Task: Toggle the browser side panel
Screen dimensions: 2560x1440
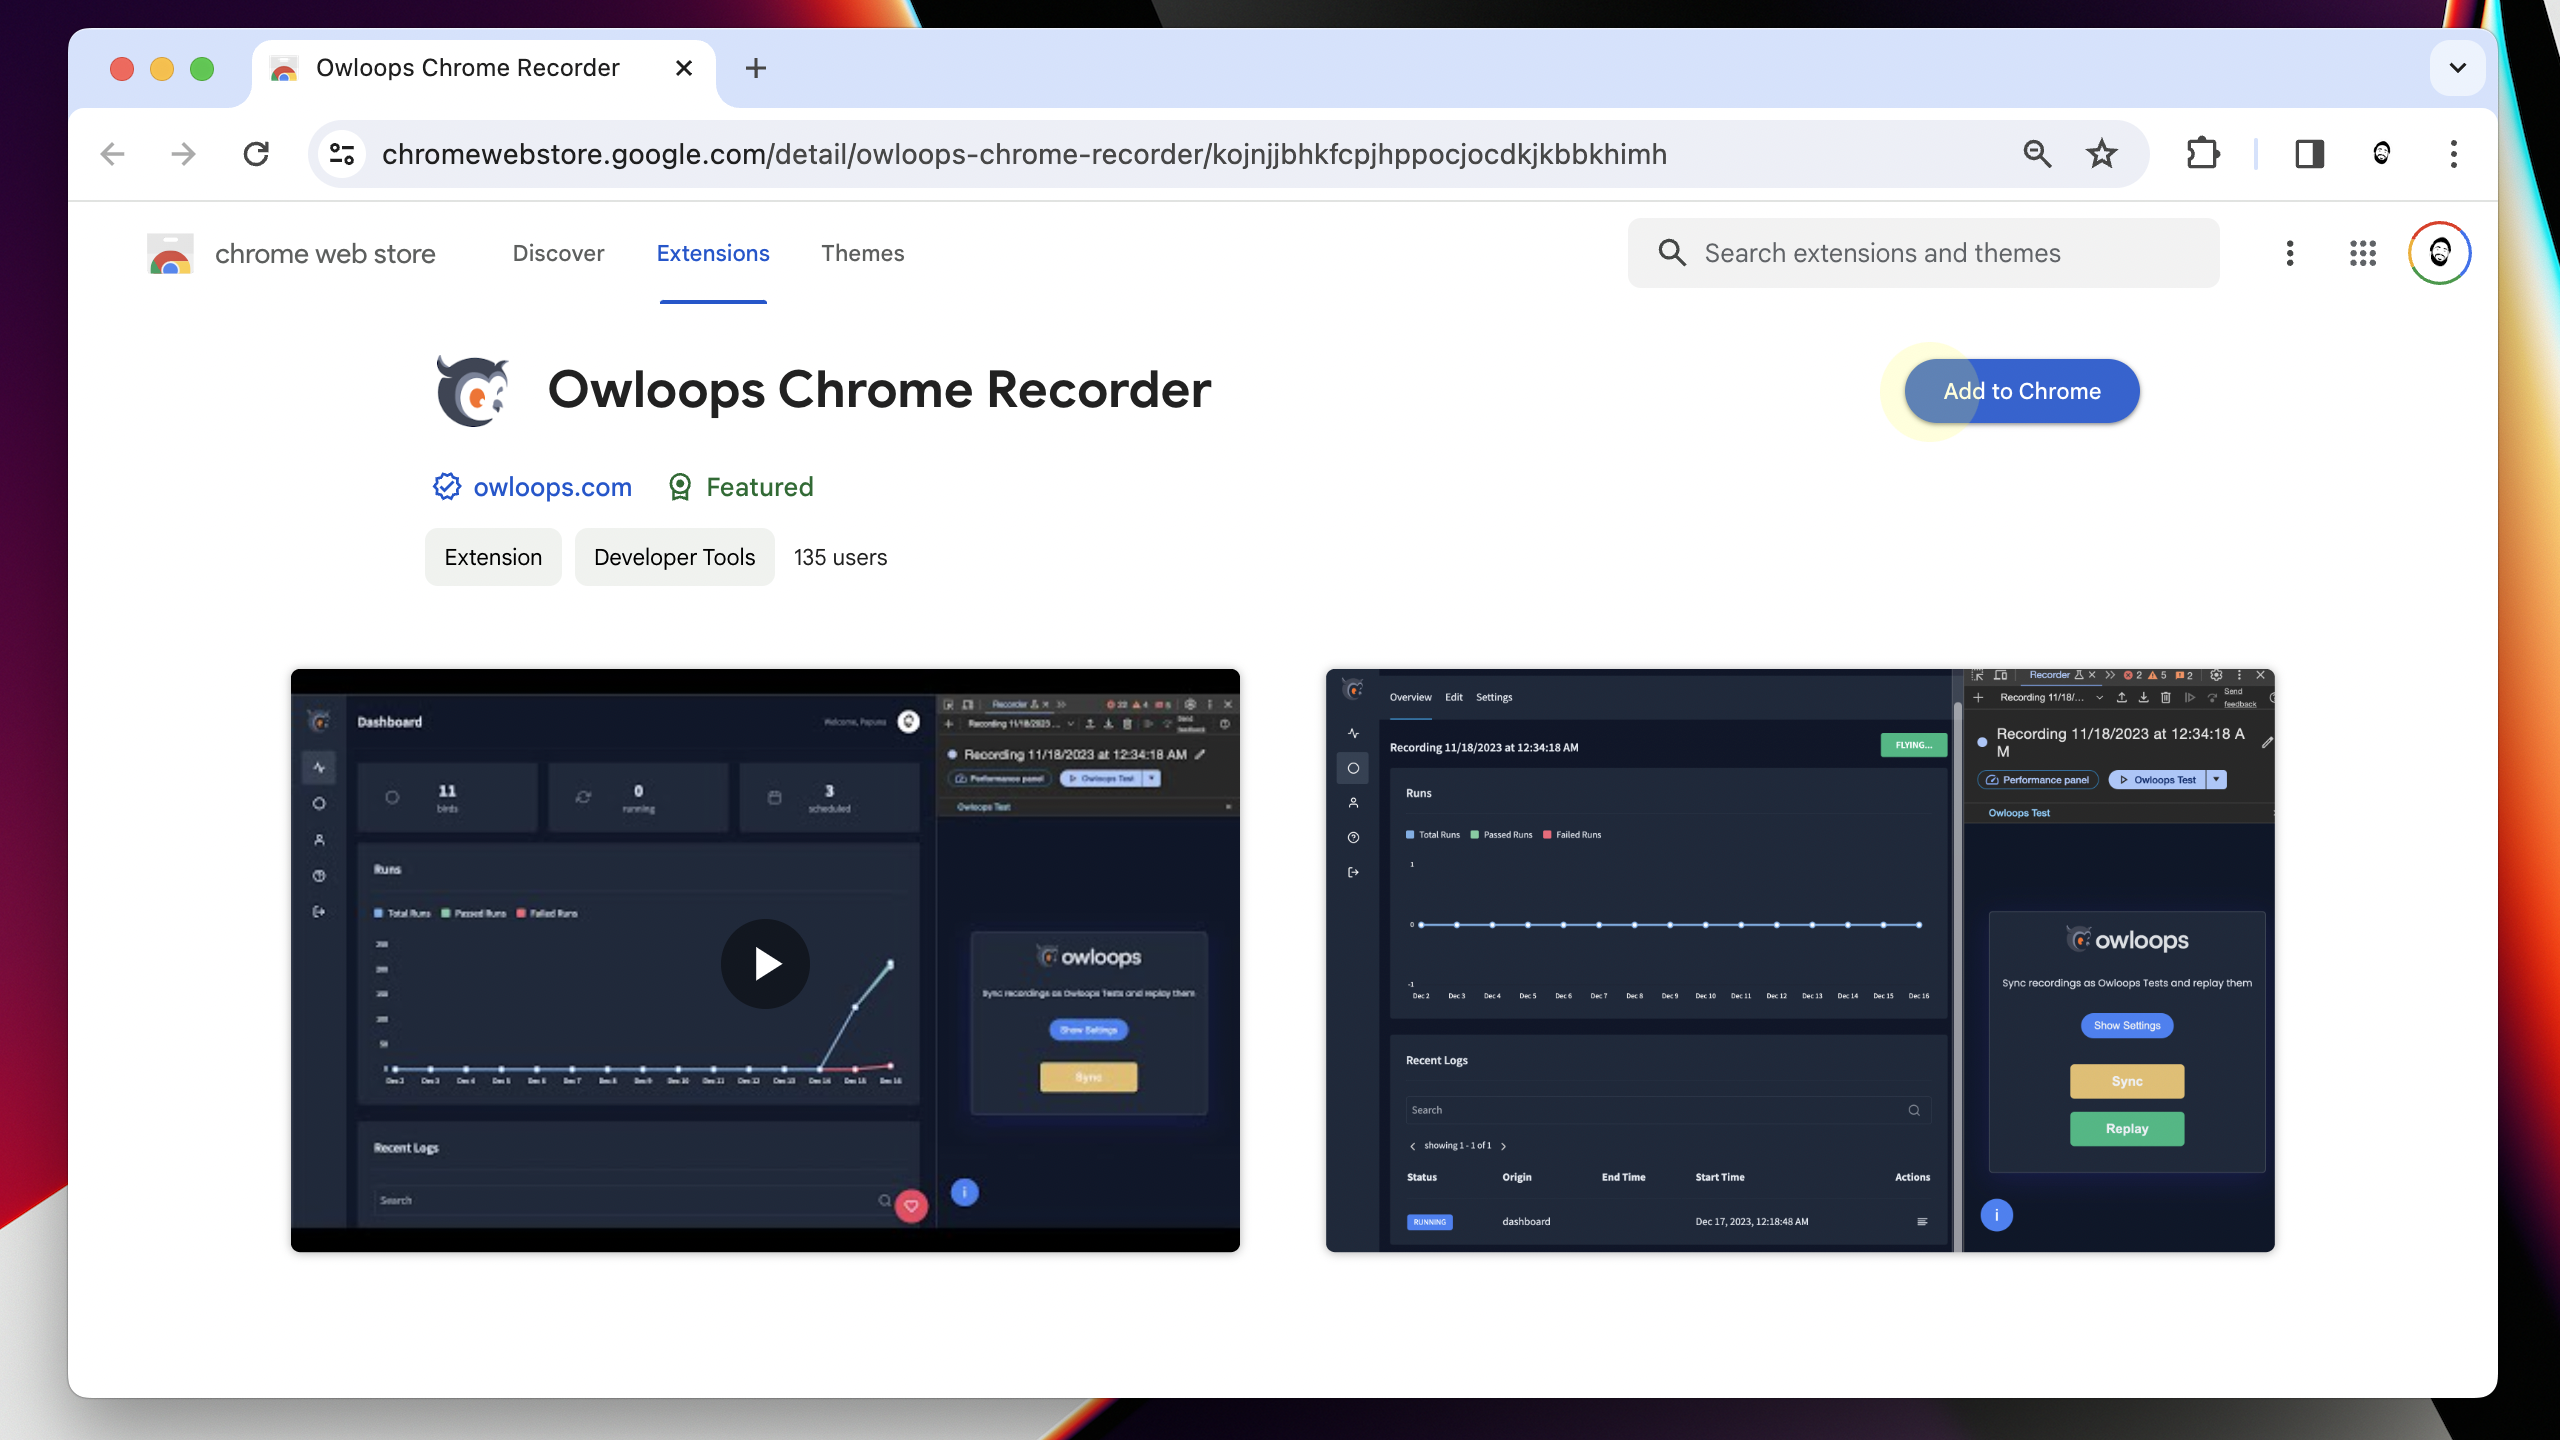Action: (2309, 154)
